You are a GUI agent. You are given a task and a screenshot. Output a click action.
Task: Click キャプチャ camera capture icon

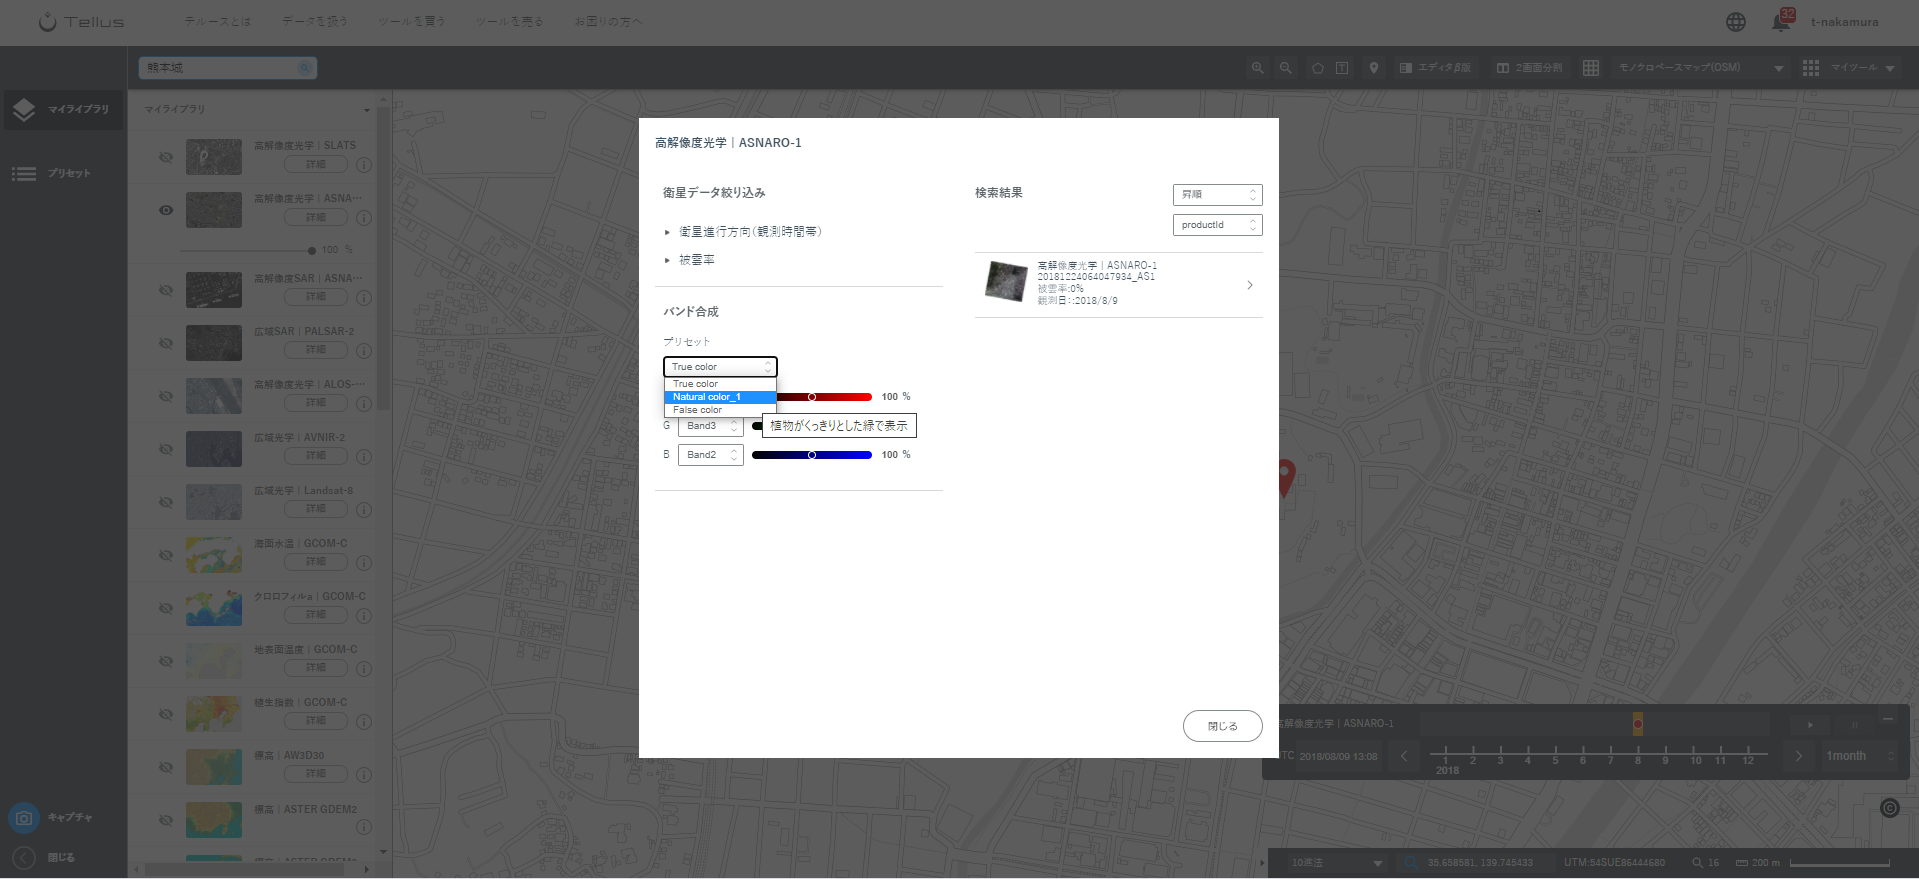click(24, 818)
